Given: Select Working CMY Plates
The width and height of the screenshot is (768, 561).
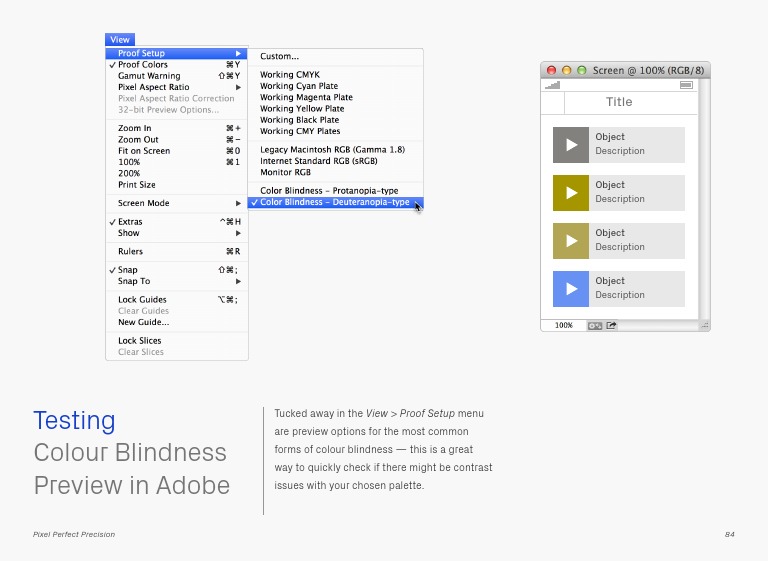Looking at the screenshot, I should [x=335, y=131].
